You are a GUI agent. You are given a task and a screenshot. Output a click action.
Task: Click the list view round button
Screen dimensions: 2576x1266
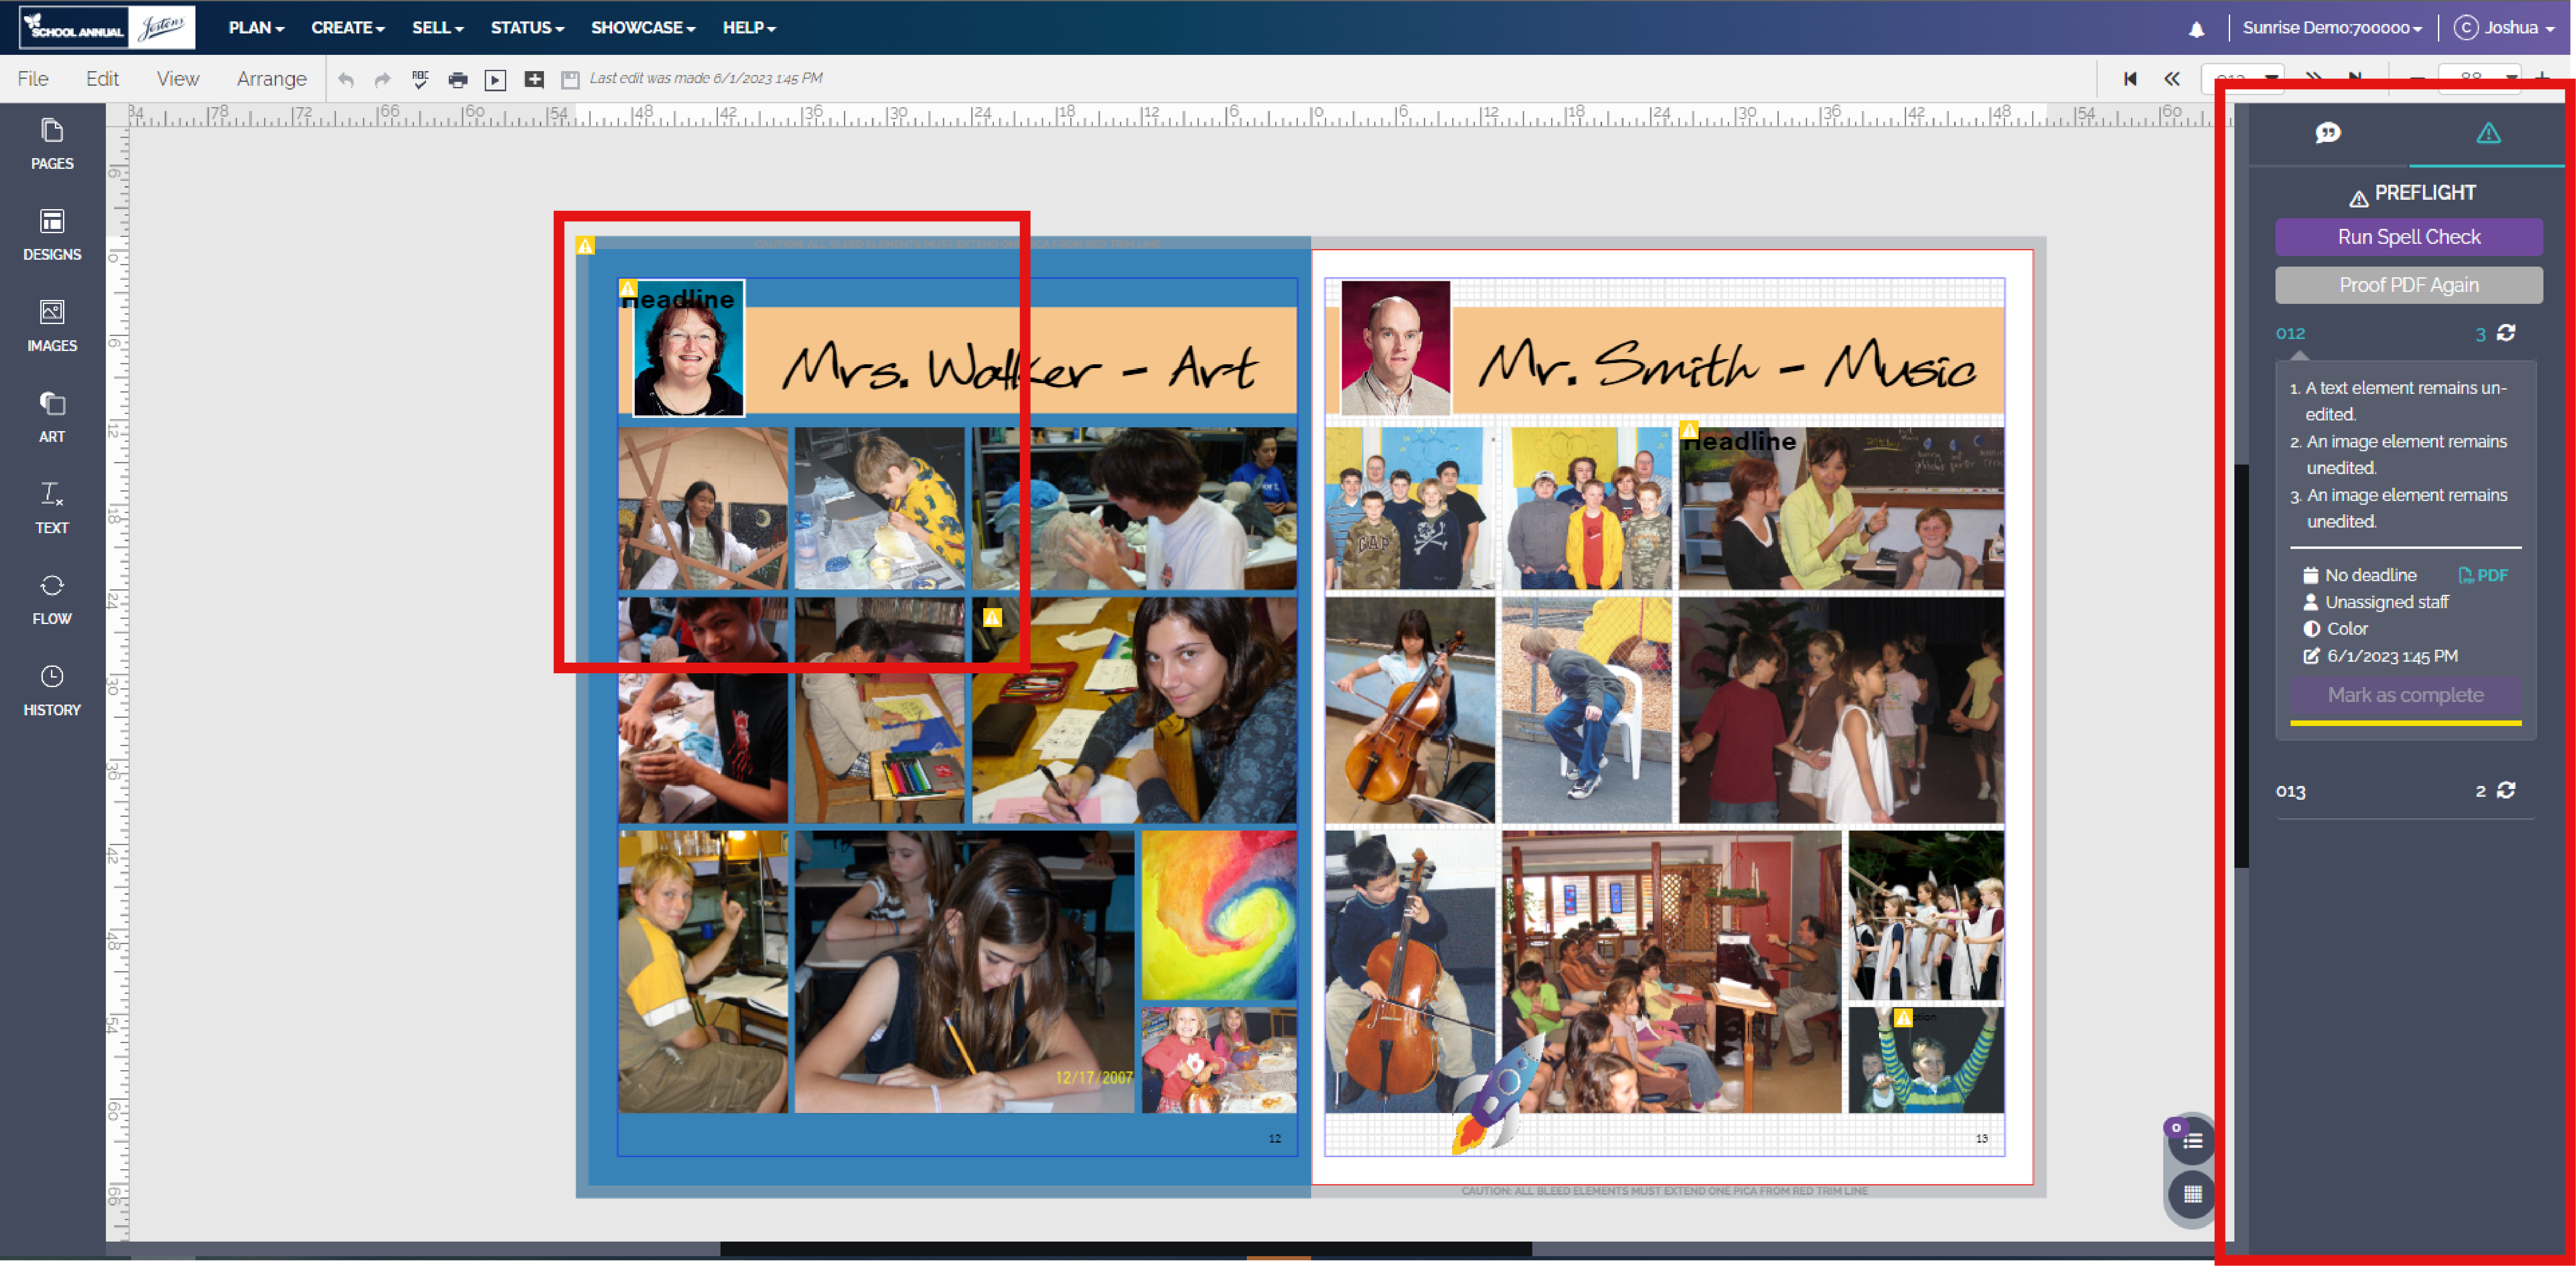tap(2192, 1141)
